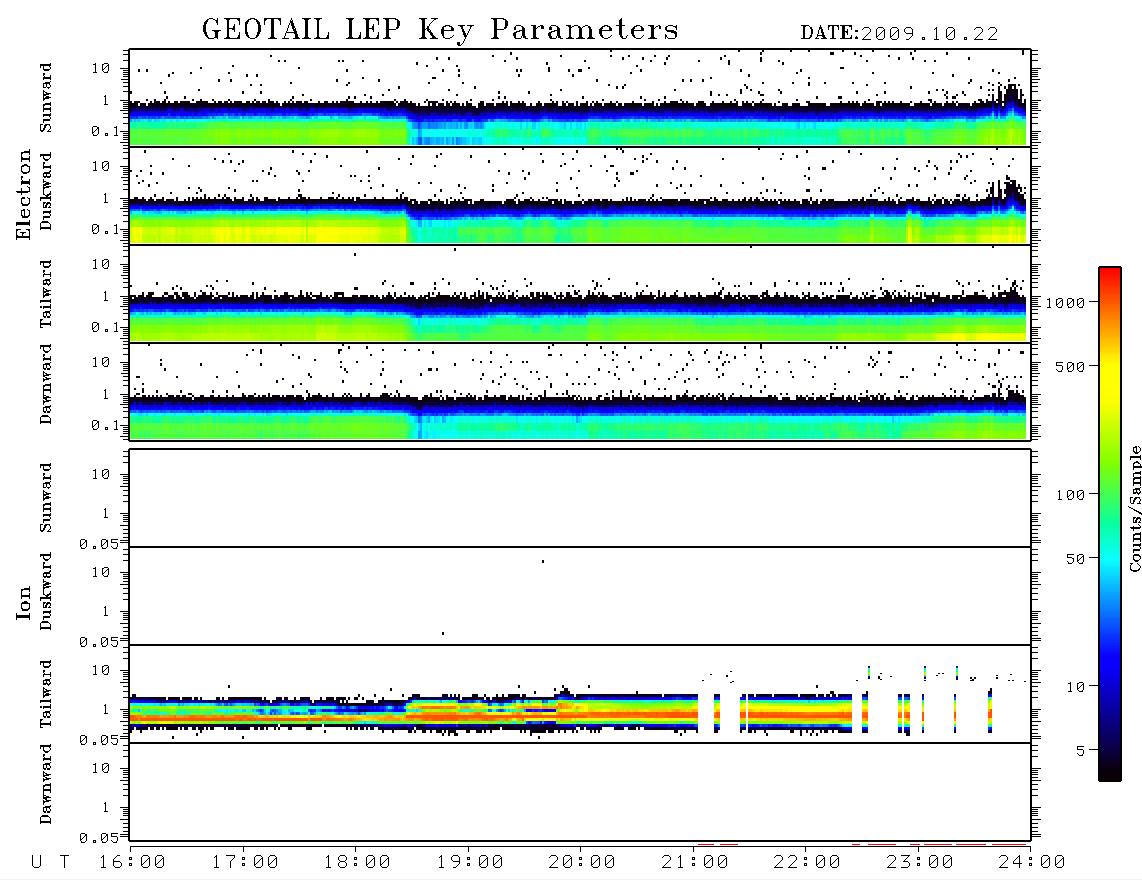Click the "16:00" time tick label
1142x880 pixels.
tap(132, 863)
